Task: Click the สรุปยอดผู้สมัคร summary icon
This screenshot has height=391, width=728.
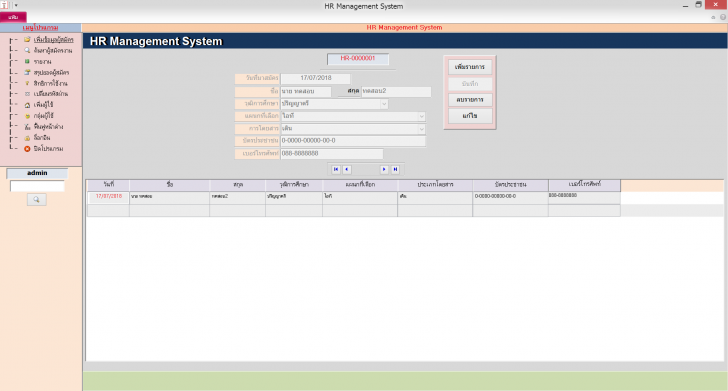Action: (x=27, y=72)
